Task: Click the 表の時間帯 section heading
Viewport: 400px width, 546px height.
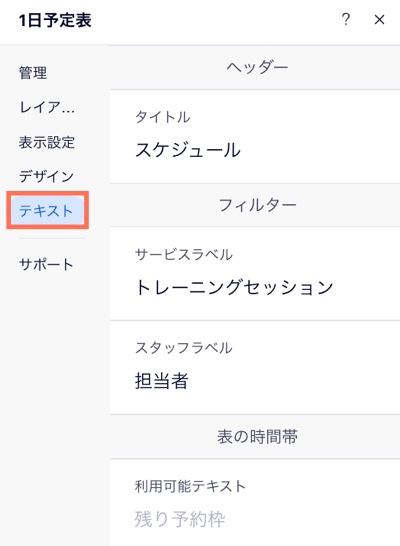Action: pos(257,436)
